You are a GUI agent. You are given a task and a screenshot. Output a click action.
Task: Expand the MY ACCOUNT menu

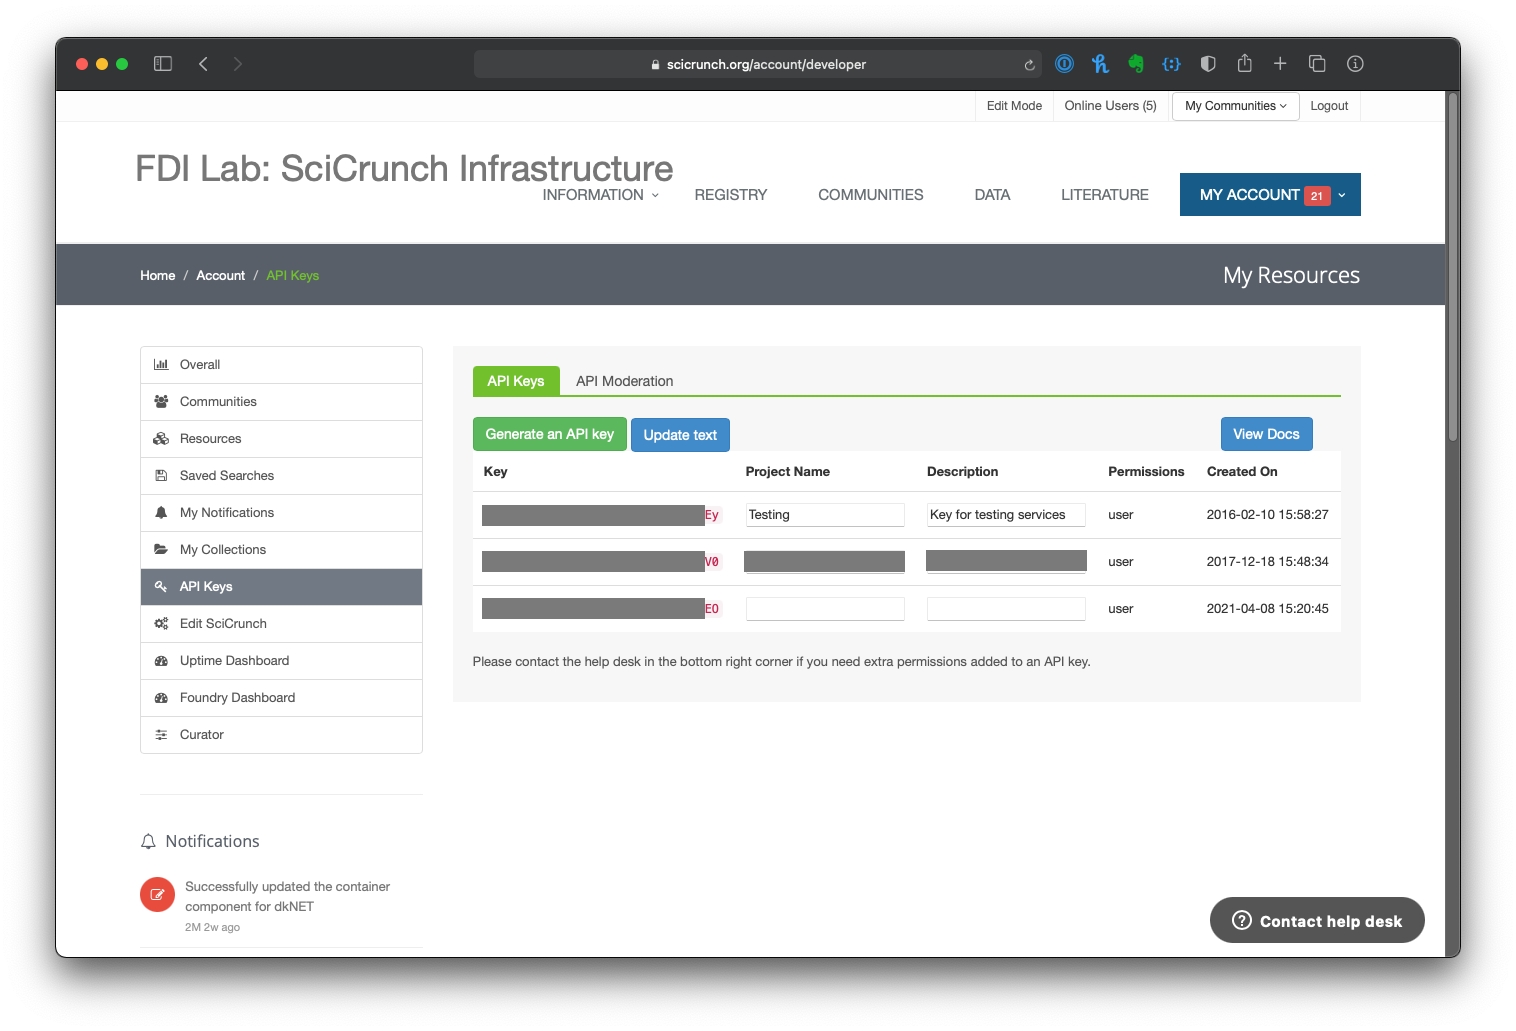point(1269,195)
